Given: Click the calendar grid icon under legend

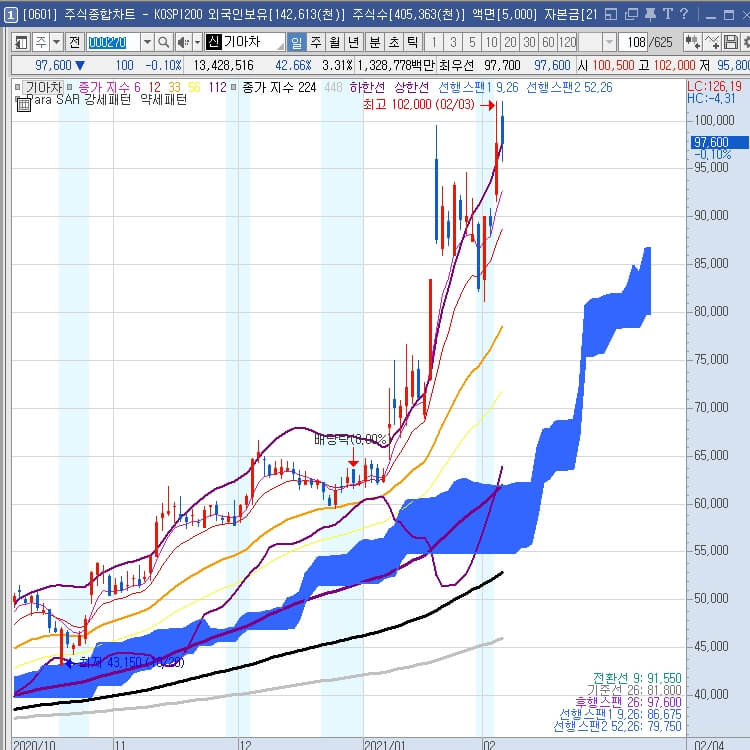Looking at the screenshot, I should pyautogui.click(x=23, y=104).
